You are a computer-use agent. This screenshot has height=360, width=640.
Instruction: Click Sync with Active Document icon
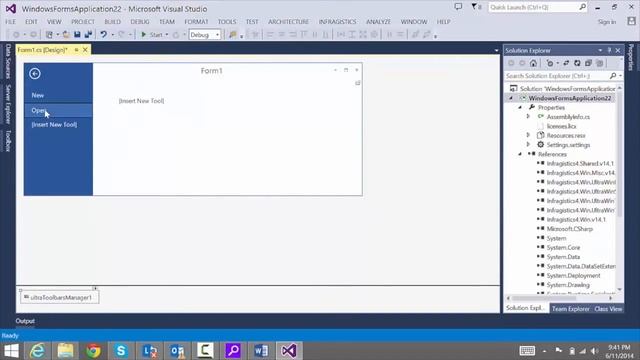pos(566,63)
